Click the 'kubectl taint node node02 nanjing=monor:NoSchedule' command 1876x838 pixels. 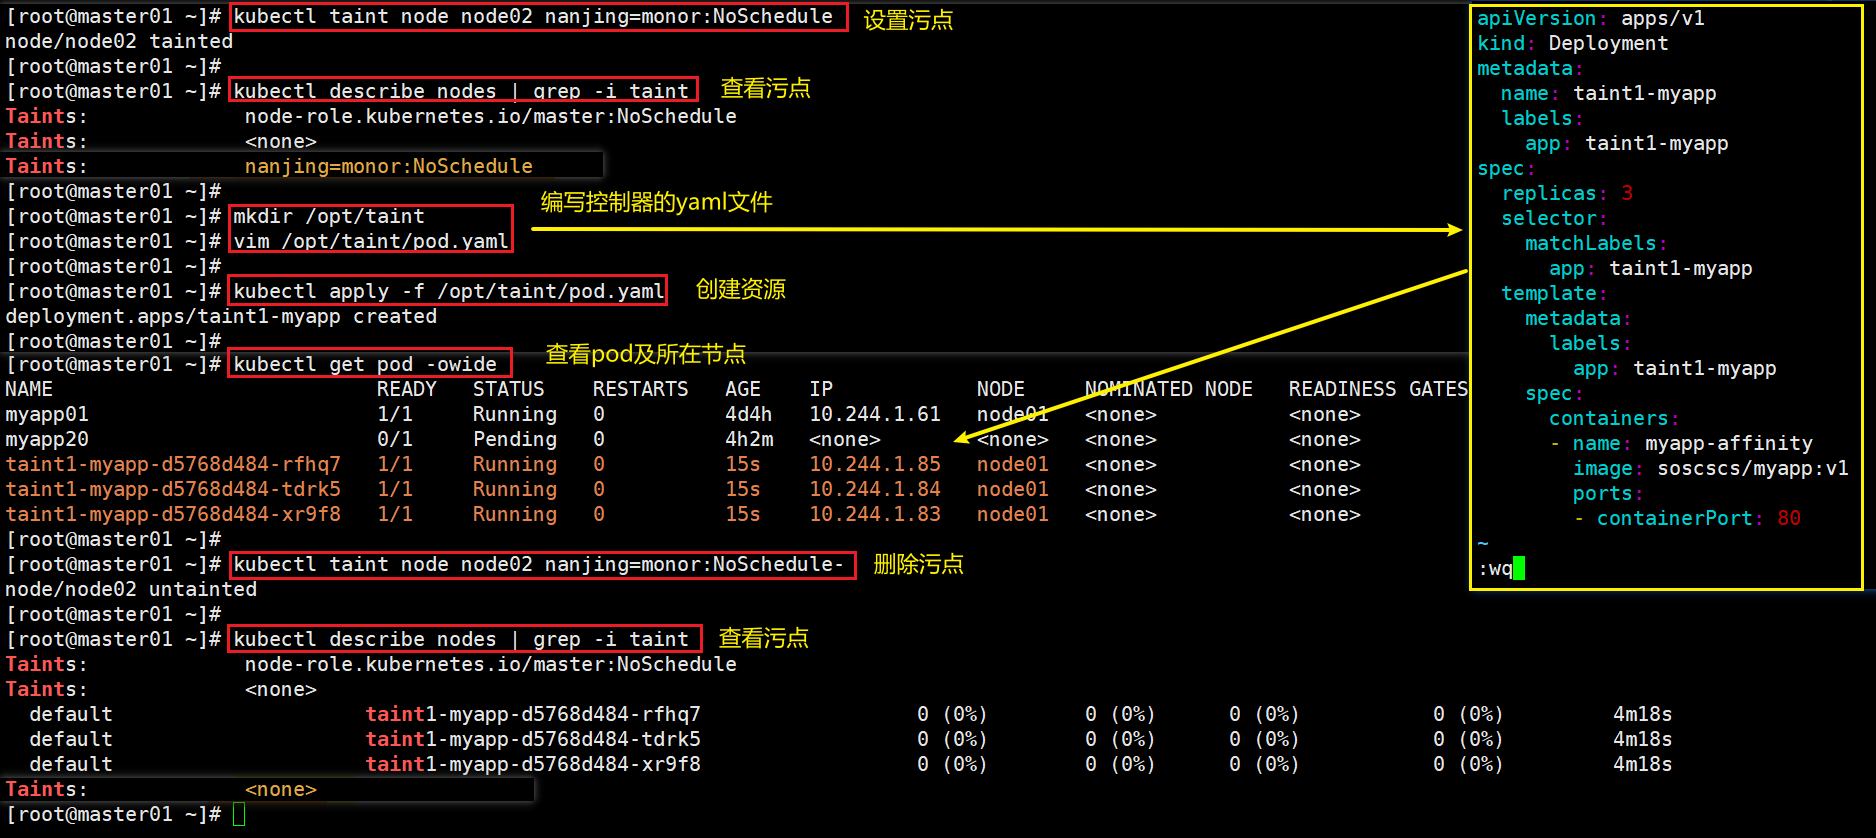pyautogui.click(x=533, y=17)
